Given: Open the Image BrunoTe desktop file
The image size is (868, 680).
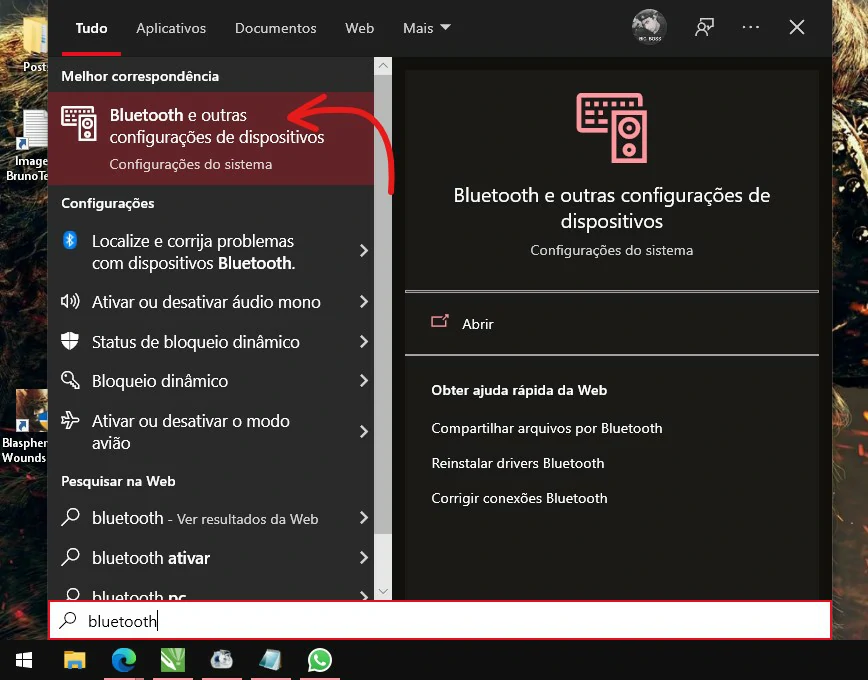Looking at the screenshot, I should (x=26, y=146).
